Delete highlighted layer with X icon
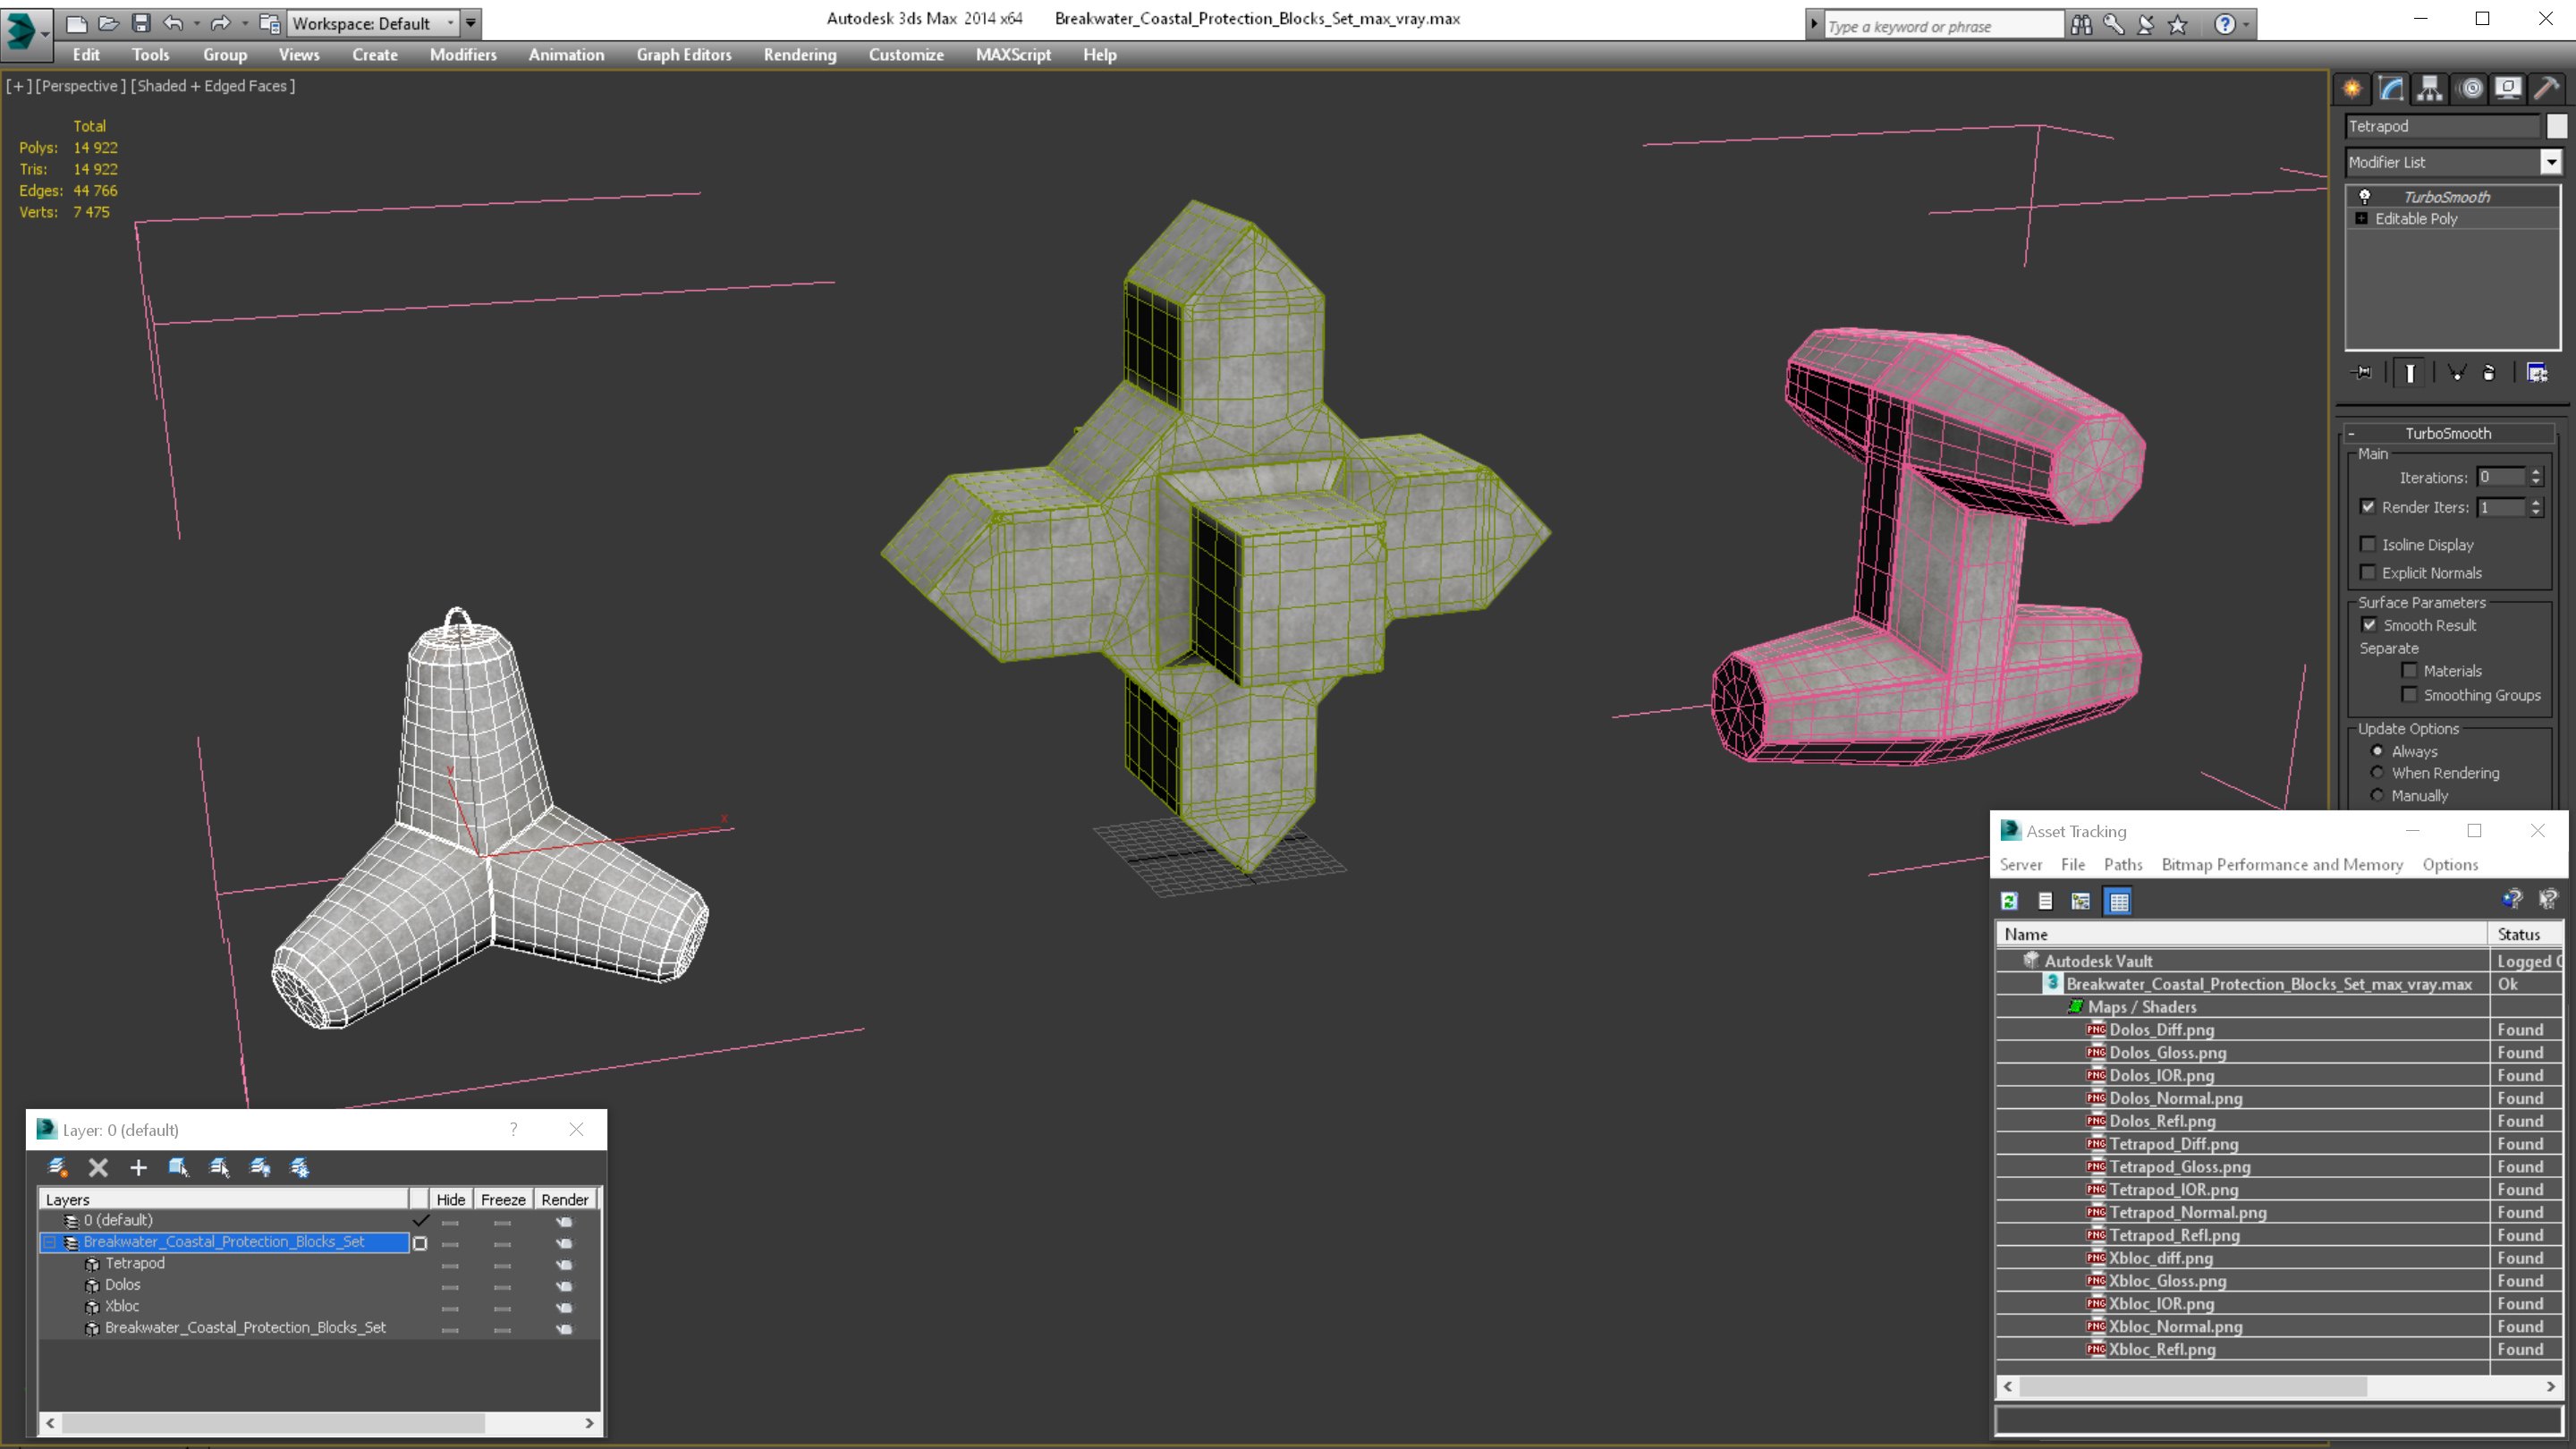 (x=98, y=1167)
